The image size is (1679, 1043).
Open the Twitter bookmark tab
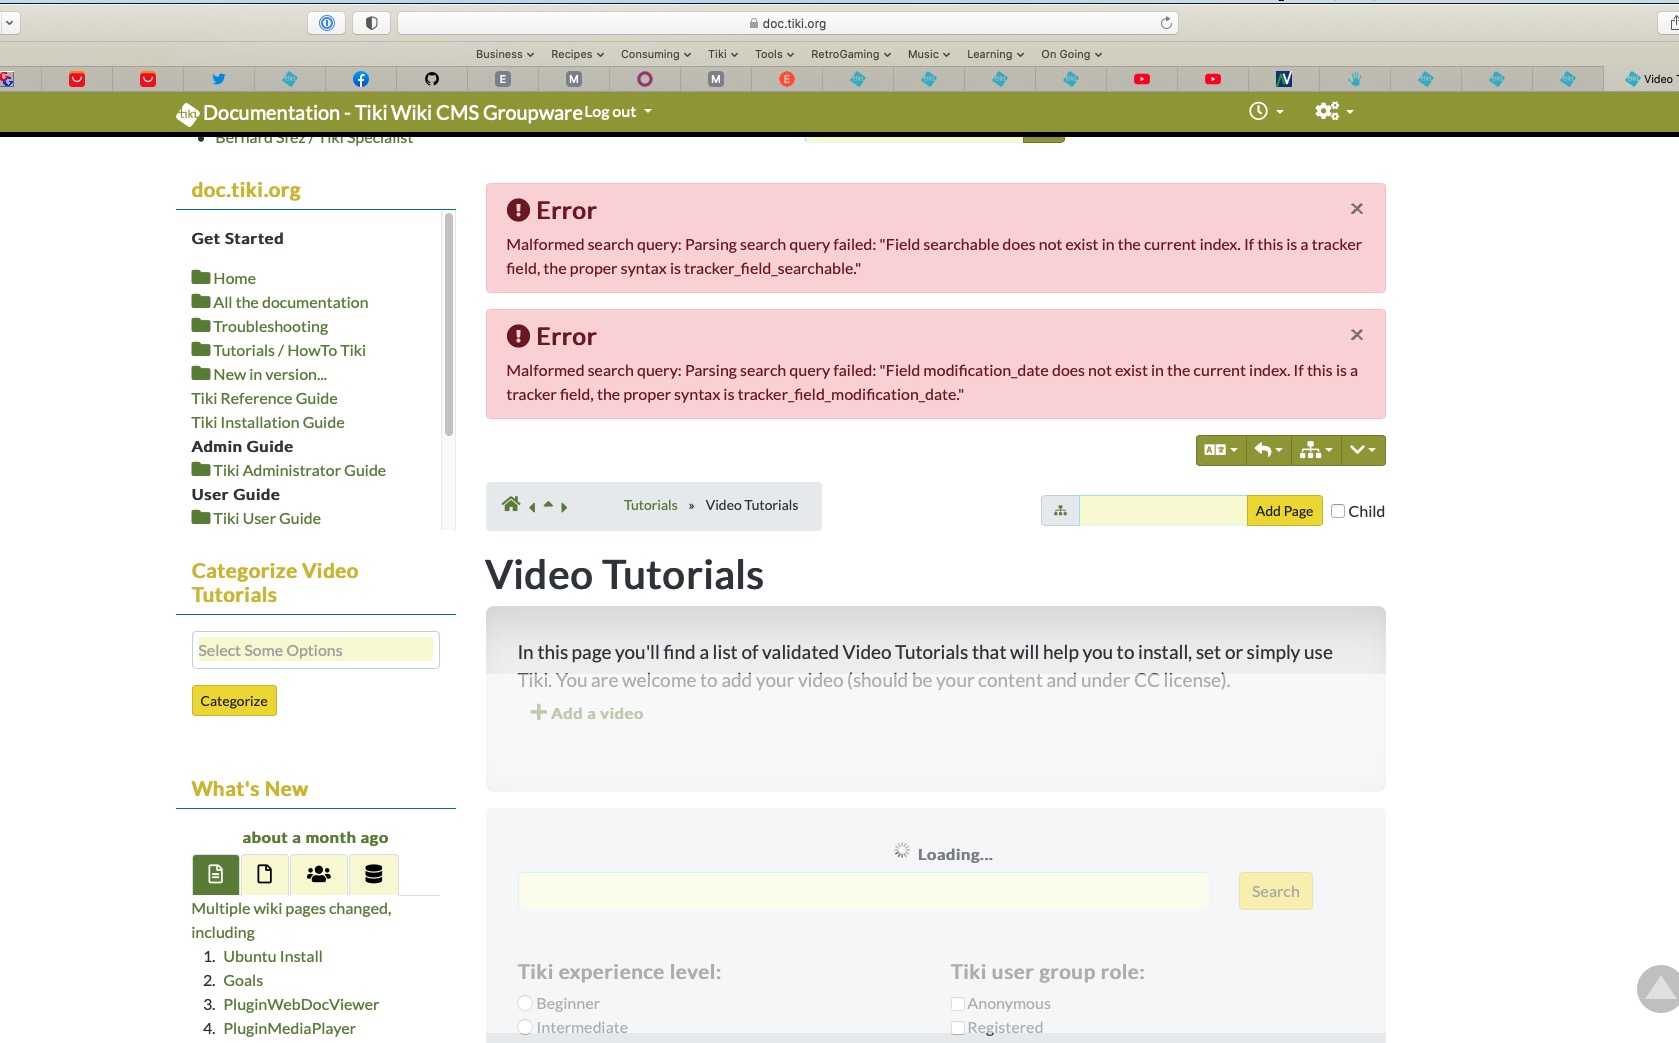coord(219,79)
